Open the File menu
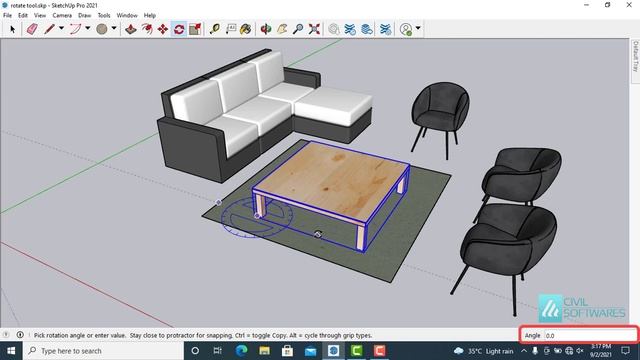The width and height of the screenshot is (640, 360). (x=7, y=16)
